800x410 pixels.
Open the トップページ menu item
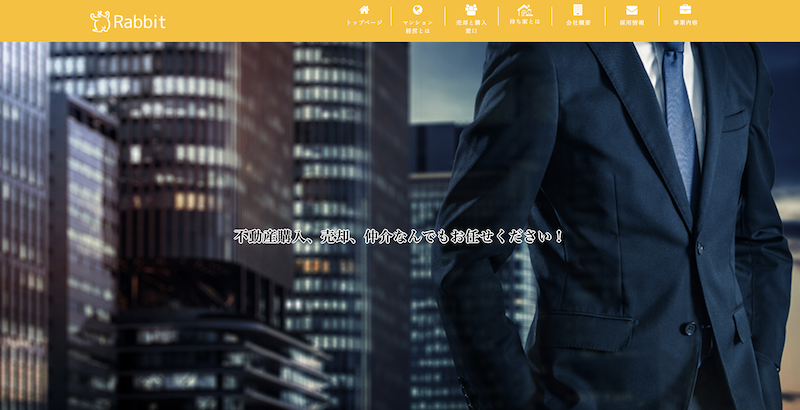[x=364, y=22]
